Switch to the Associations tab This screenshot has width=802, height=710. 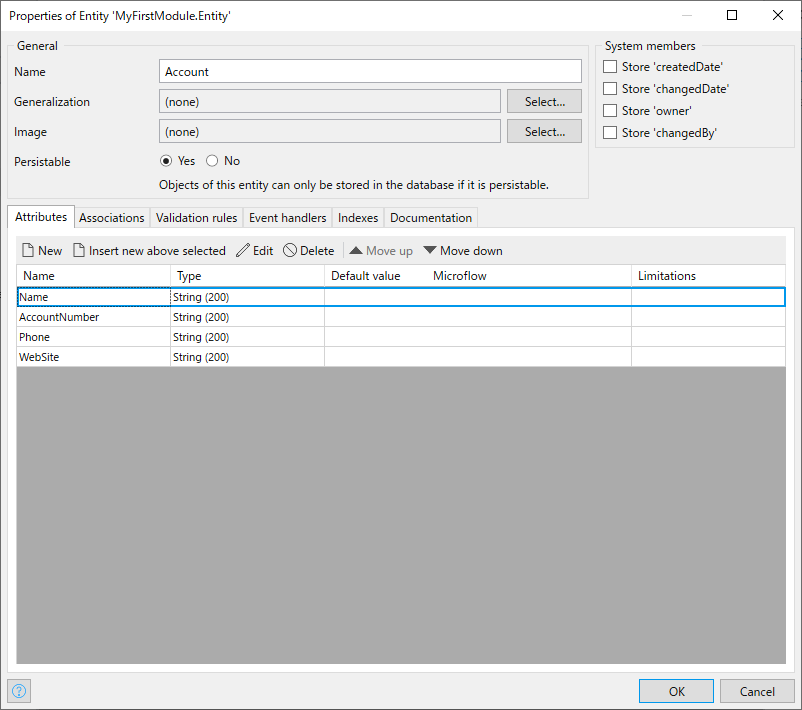(112, 218)
